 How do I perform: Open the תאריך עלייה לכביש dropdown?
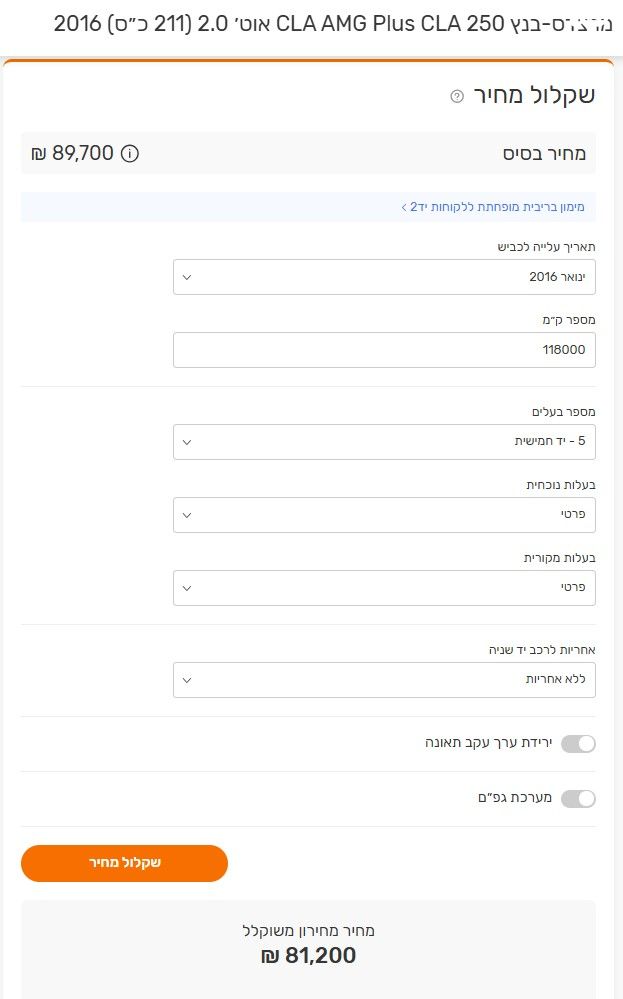point(385,277)
